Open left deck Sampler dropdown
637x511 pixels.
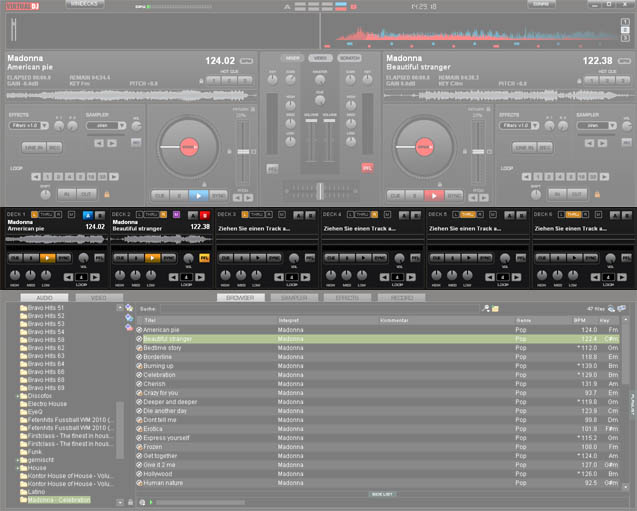(106, 126)
